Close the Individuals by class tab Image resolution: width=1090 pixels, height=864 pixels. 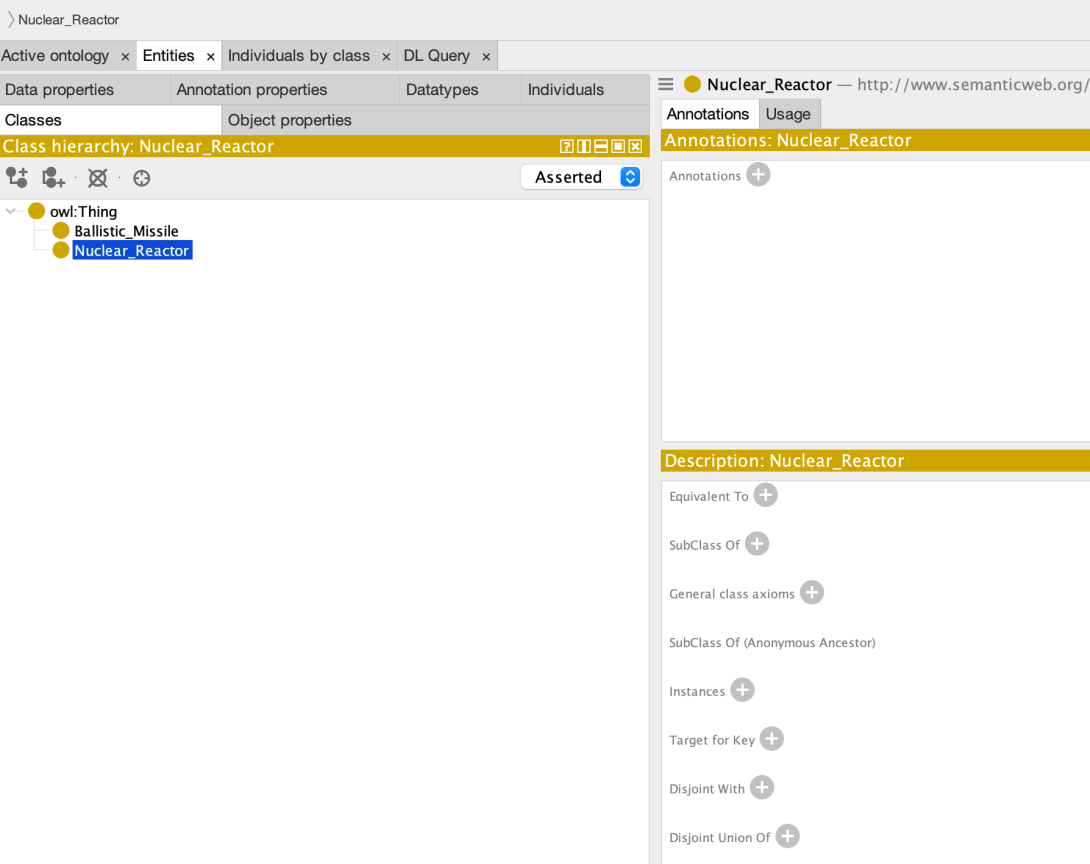[386, 56]
